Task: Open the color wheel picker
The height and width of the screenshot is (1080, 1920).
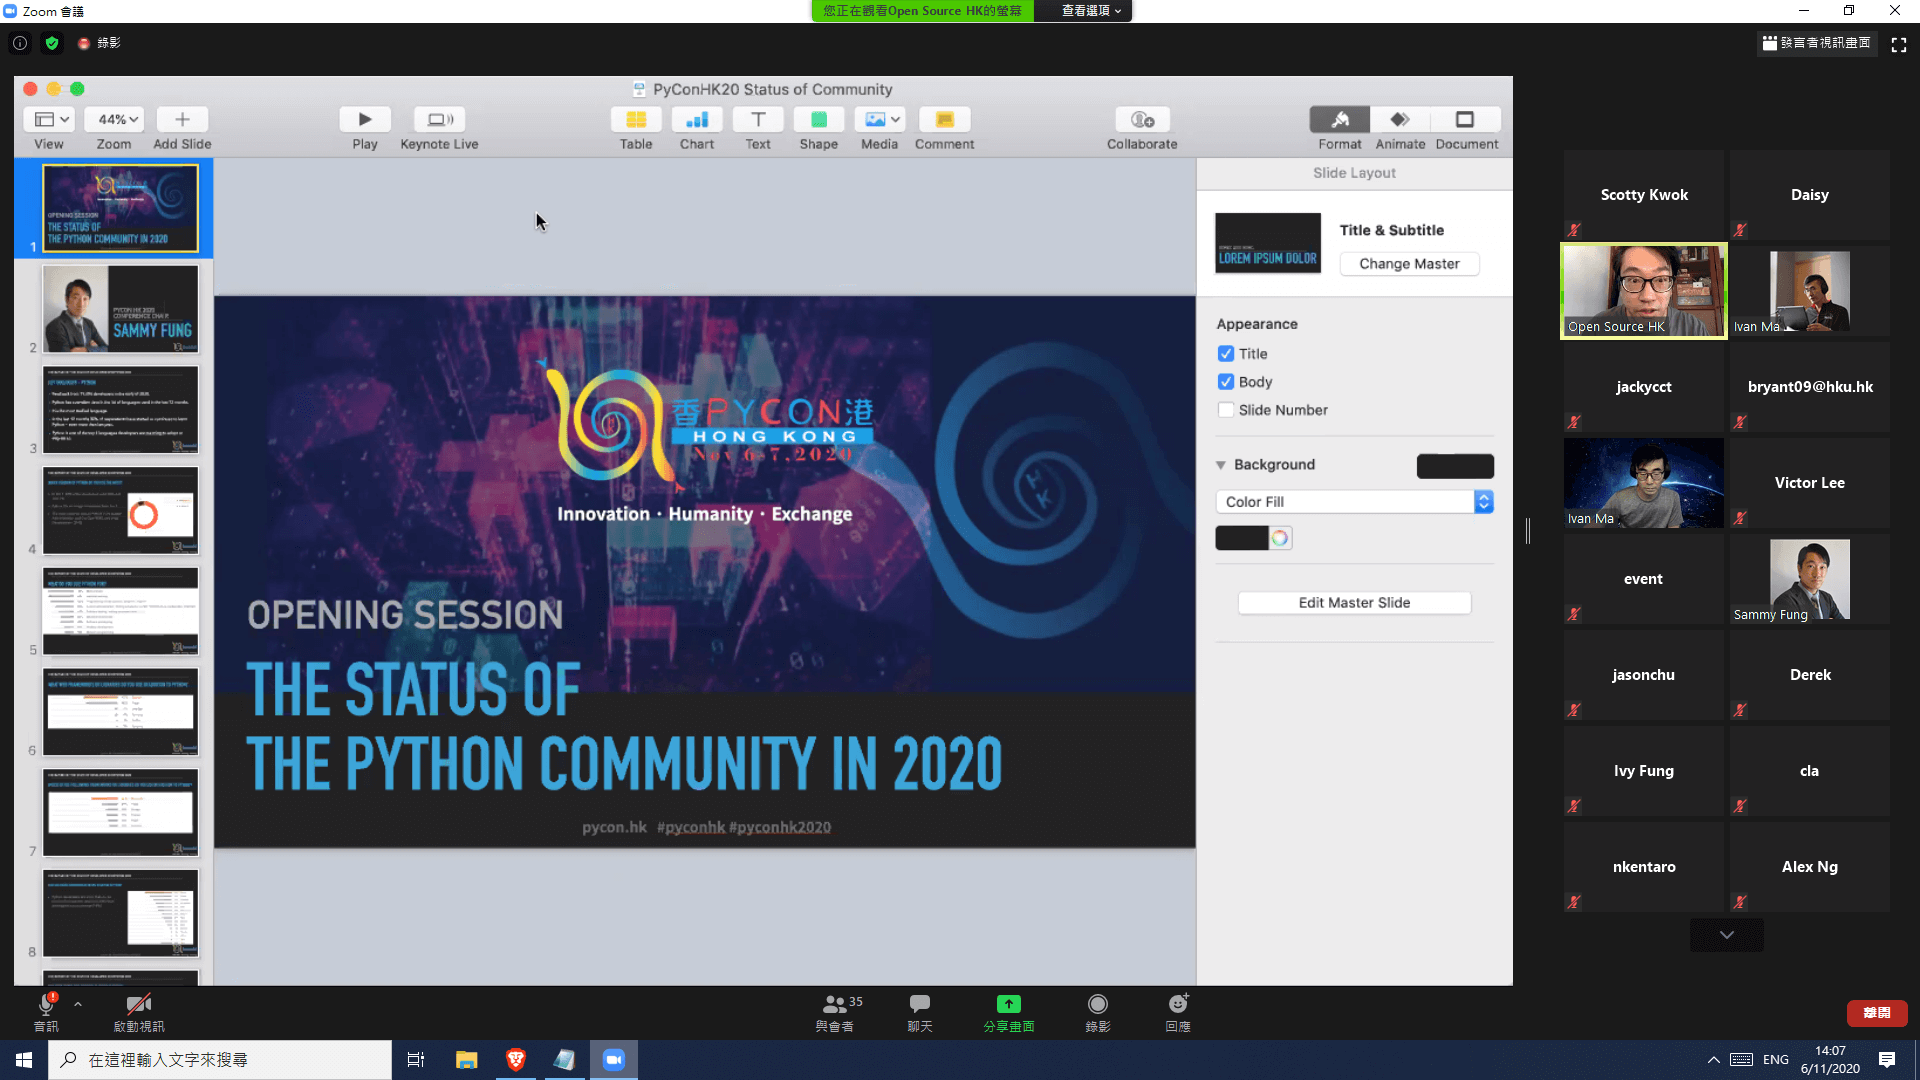Action: coord(1280,538)
